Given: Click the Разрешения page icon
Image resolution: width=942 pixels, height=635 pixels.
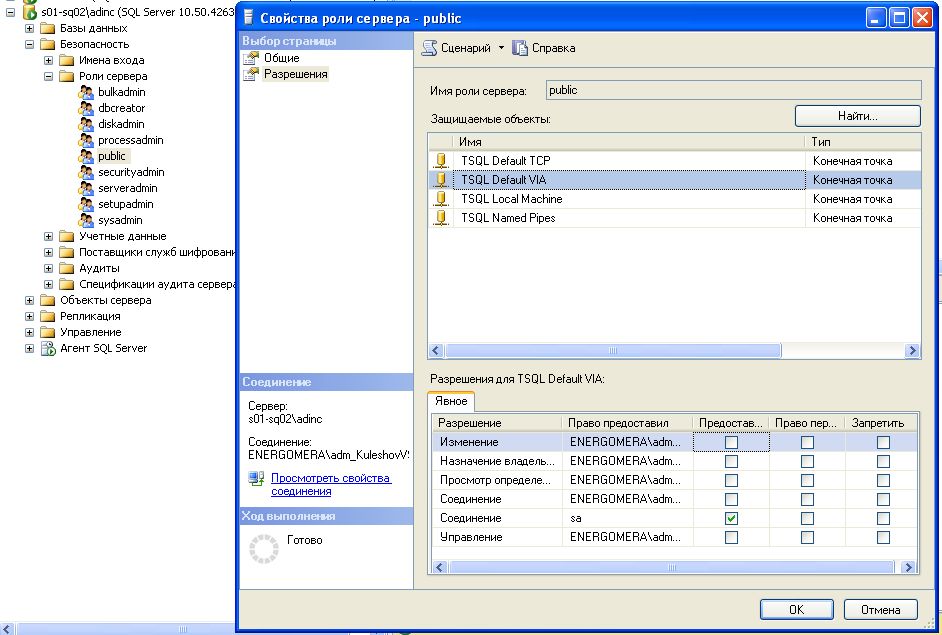Looking at the screenshot, I should tap(251, 74).
